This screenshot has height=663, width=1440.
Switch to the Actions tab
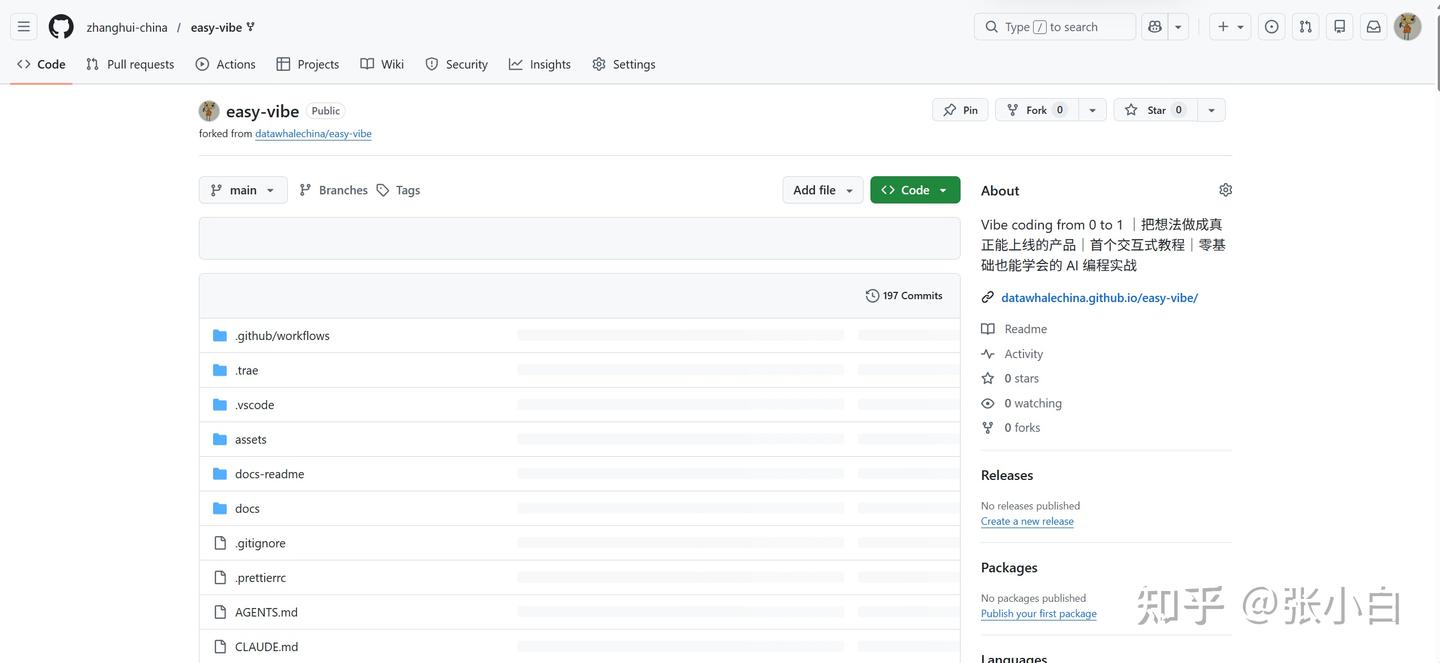point(225,64)
